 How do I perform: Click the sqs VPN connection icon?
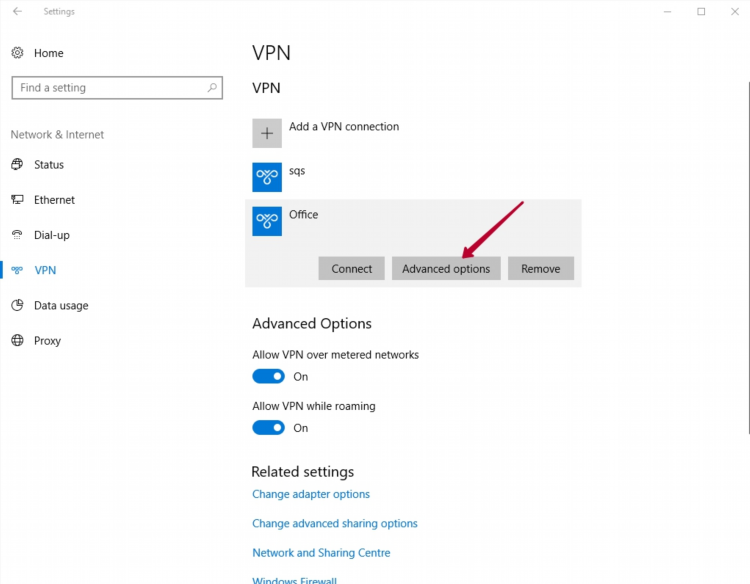[x=267, y=177]
